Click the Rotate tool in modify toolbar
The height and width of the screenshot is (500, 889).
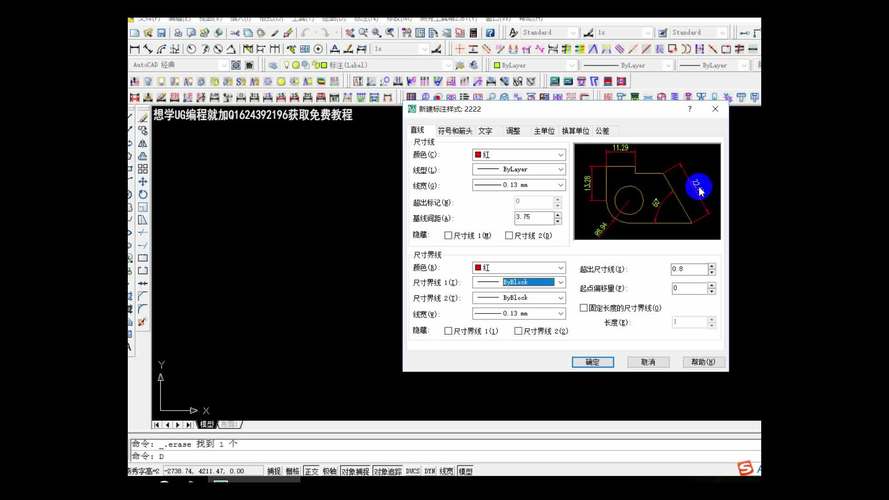pyautogui.click(x=143, y=194)
